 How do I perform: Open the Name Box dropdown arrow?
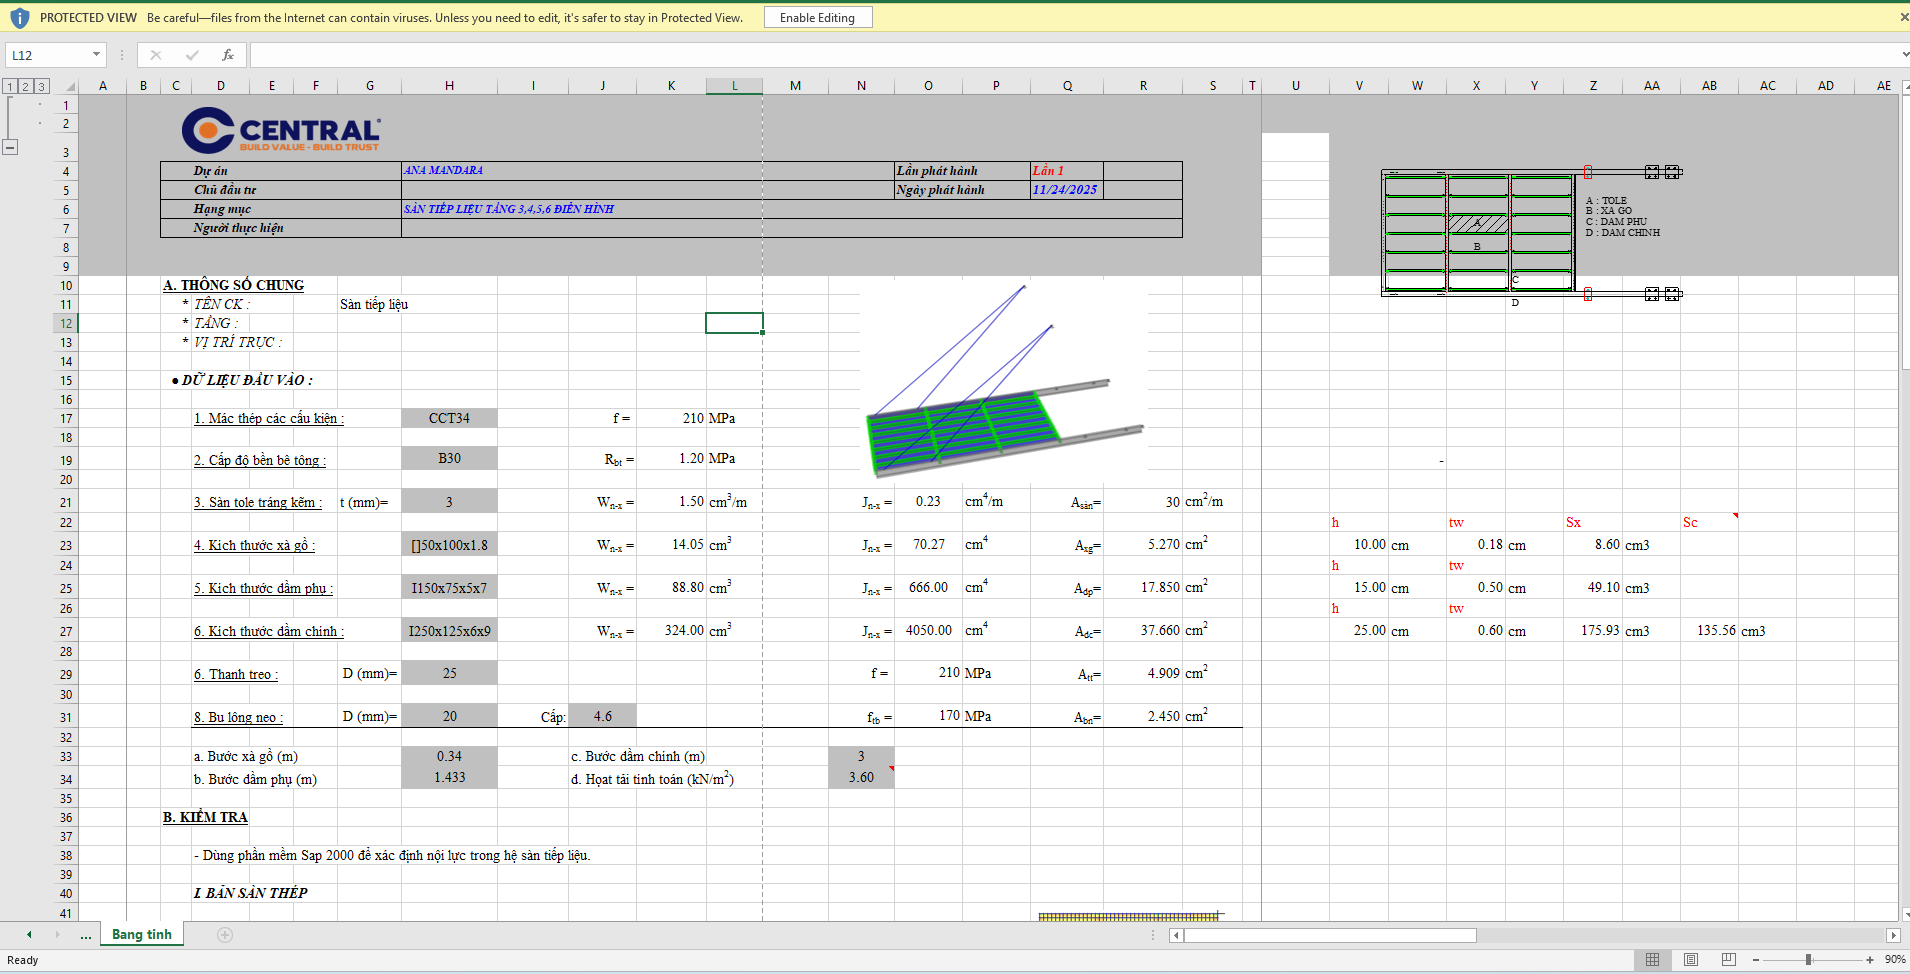(x=96, y=55)
